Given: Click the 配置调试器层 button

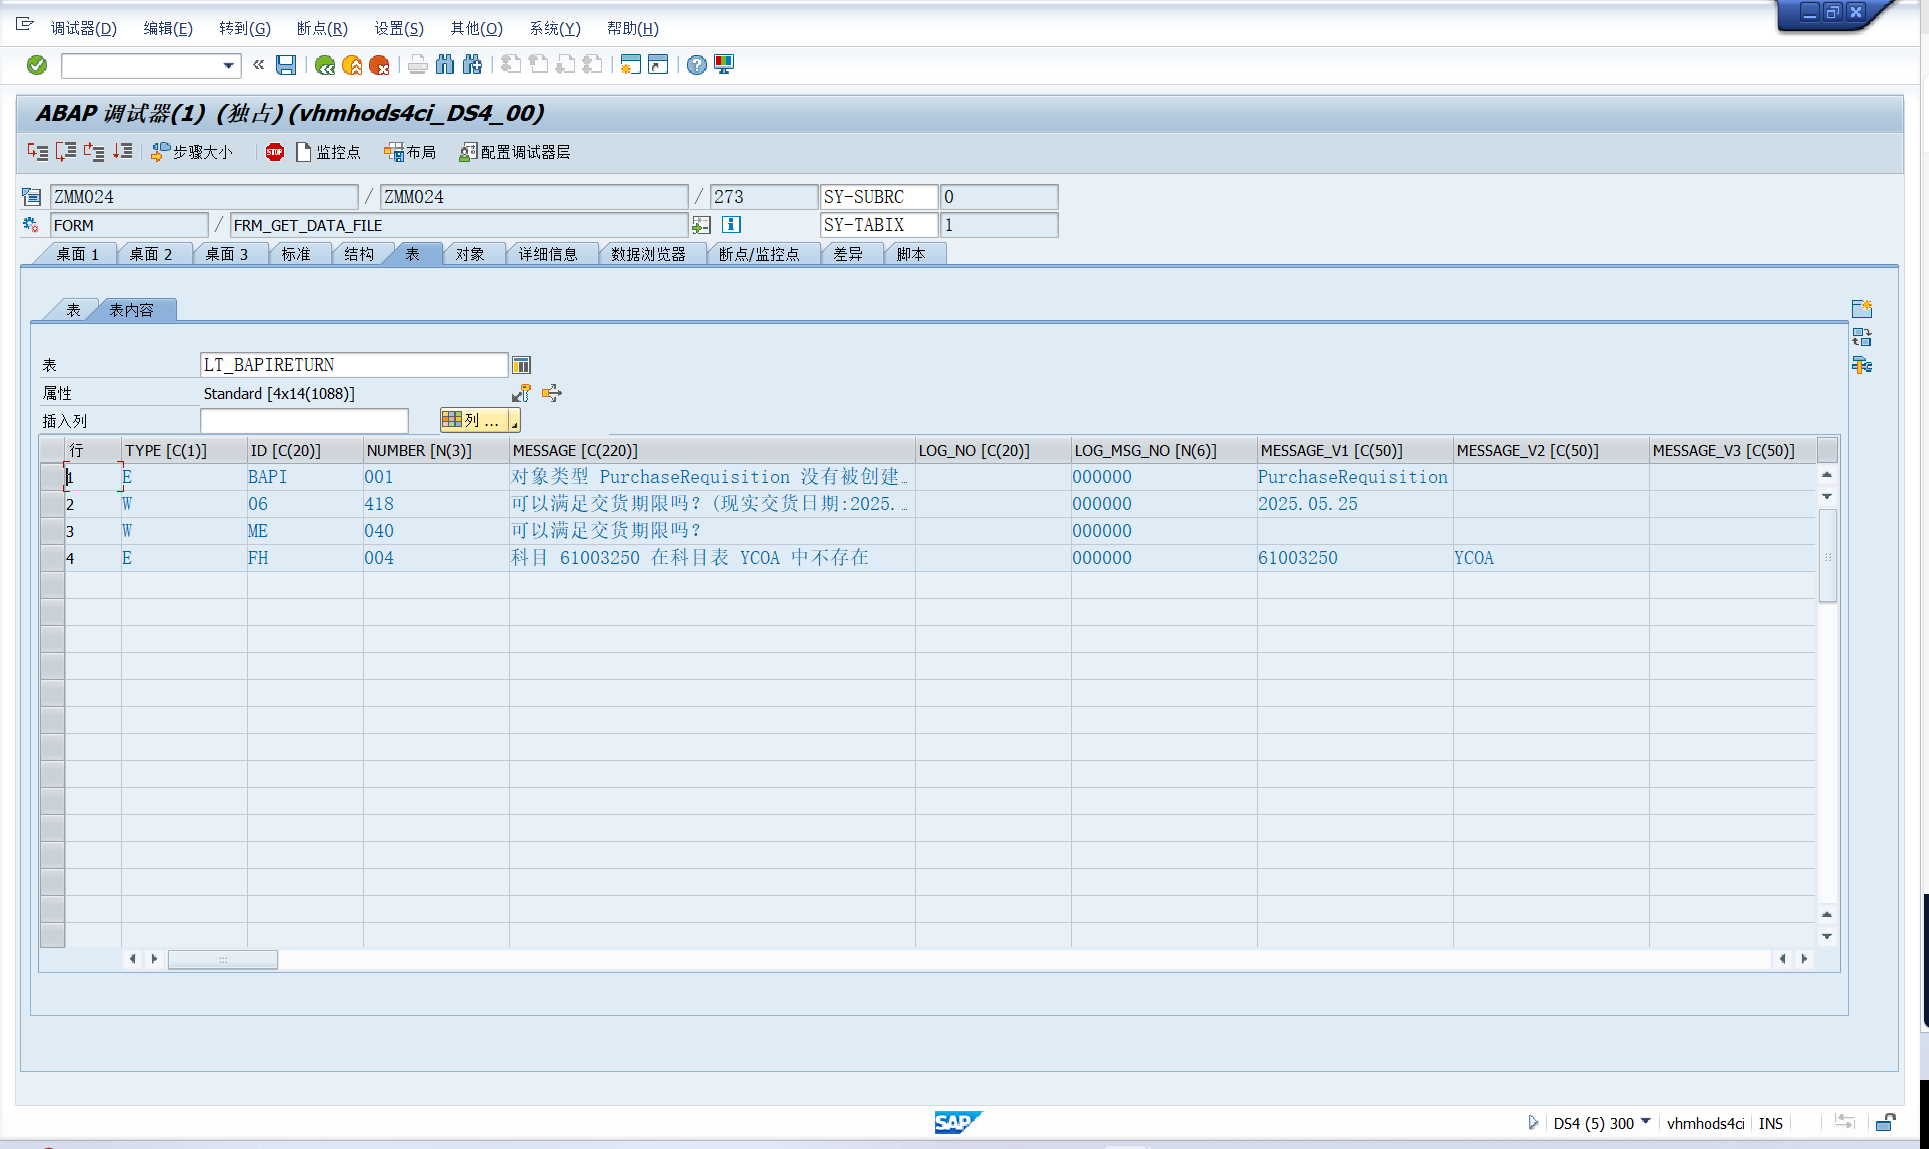Looking at the screenshot, I should [x=514, y=152].
